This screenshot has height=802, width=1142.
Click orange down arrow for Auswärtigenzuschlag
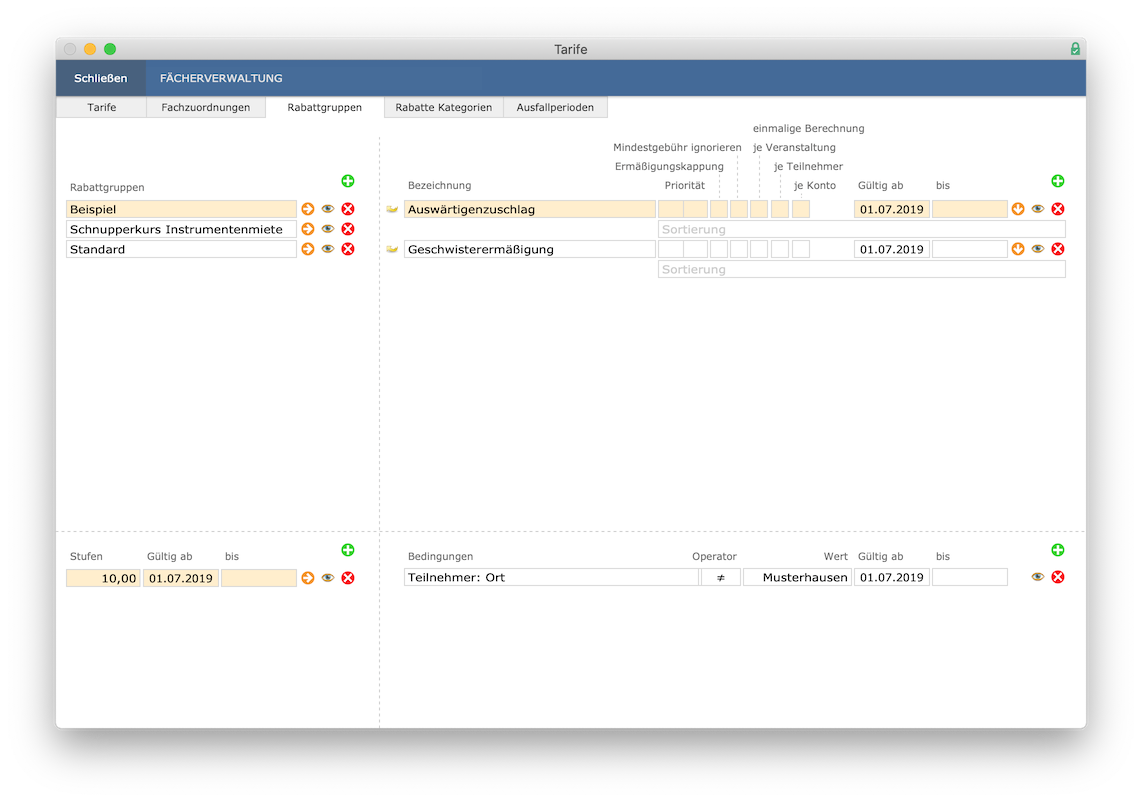click(1018, 209)
